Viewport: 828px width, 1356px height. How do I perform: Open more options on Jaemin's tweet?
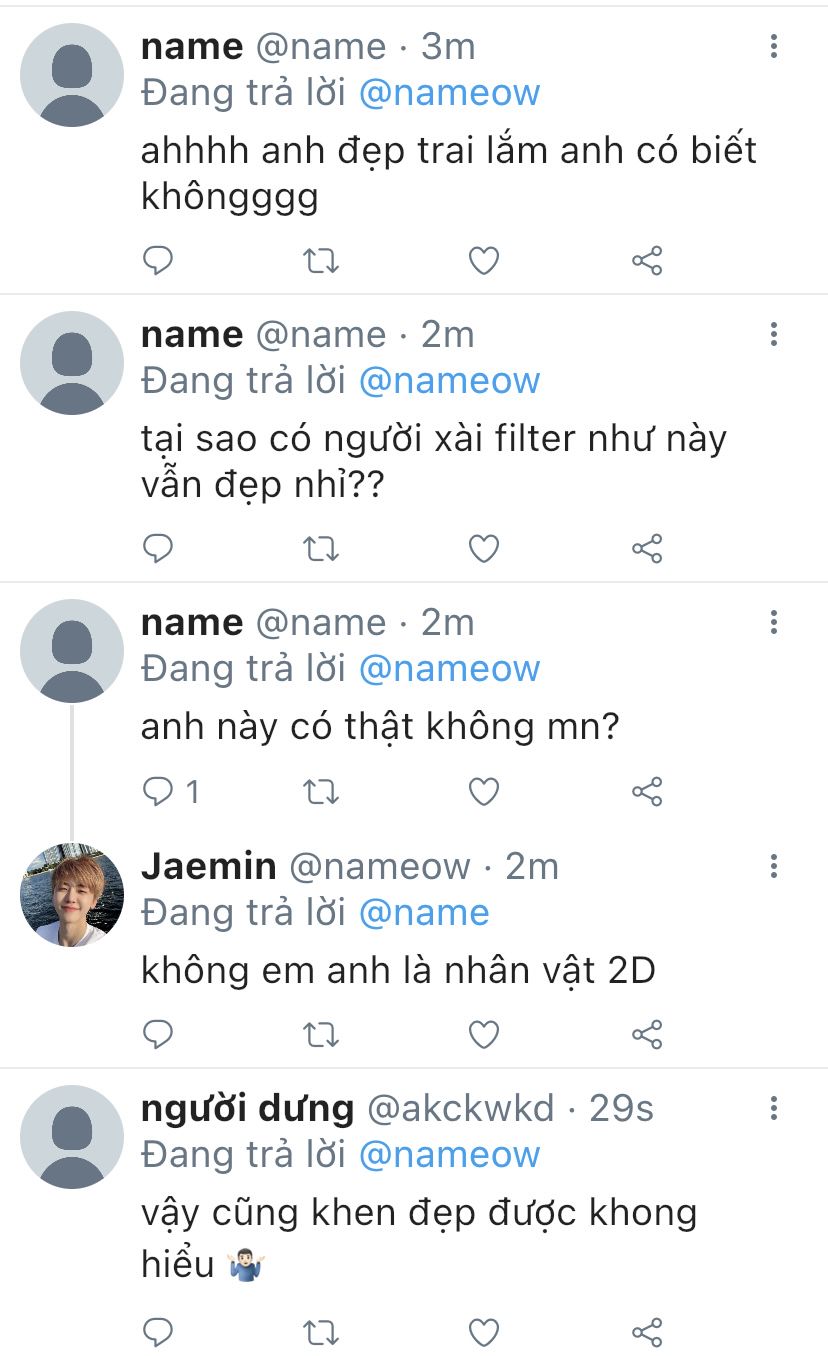(774, 866)
